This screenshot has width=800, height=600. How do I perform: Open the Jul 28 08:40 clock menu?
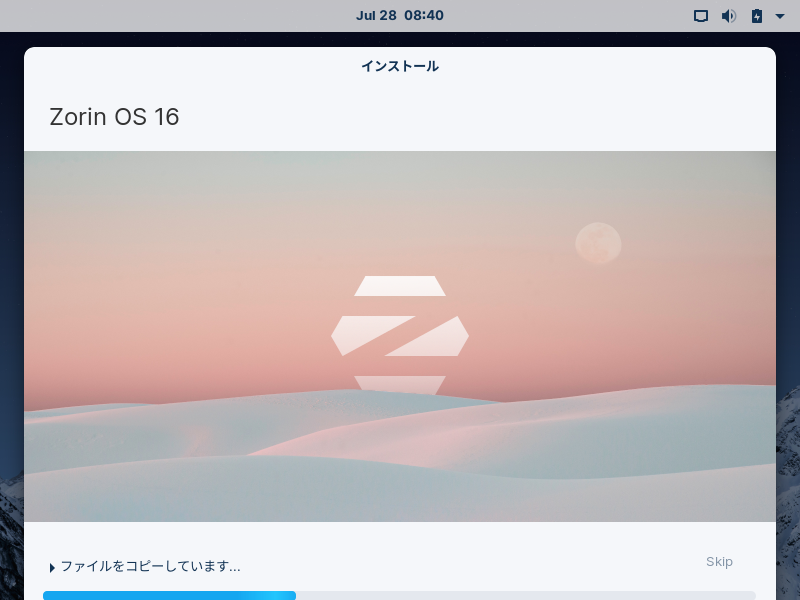pyautogui.click(x=399, y=15)
